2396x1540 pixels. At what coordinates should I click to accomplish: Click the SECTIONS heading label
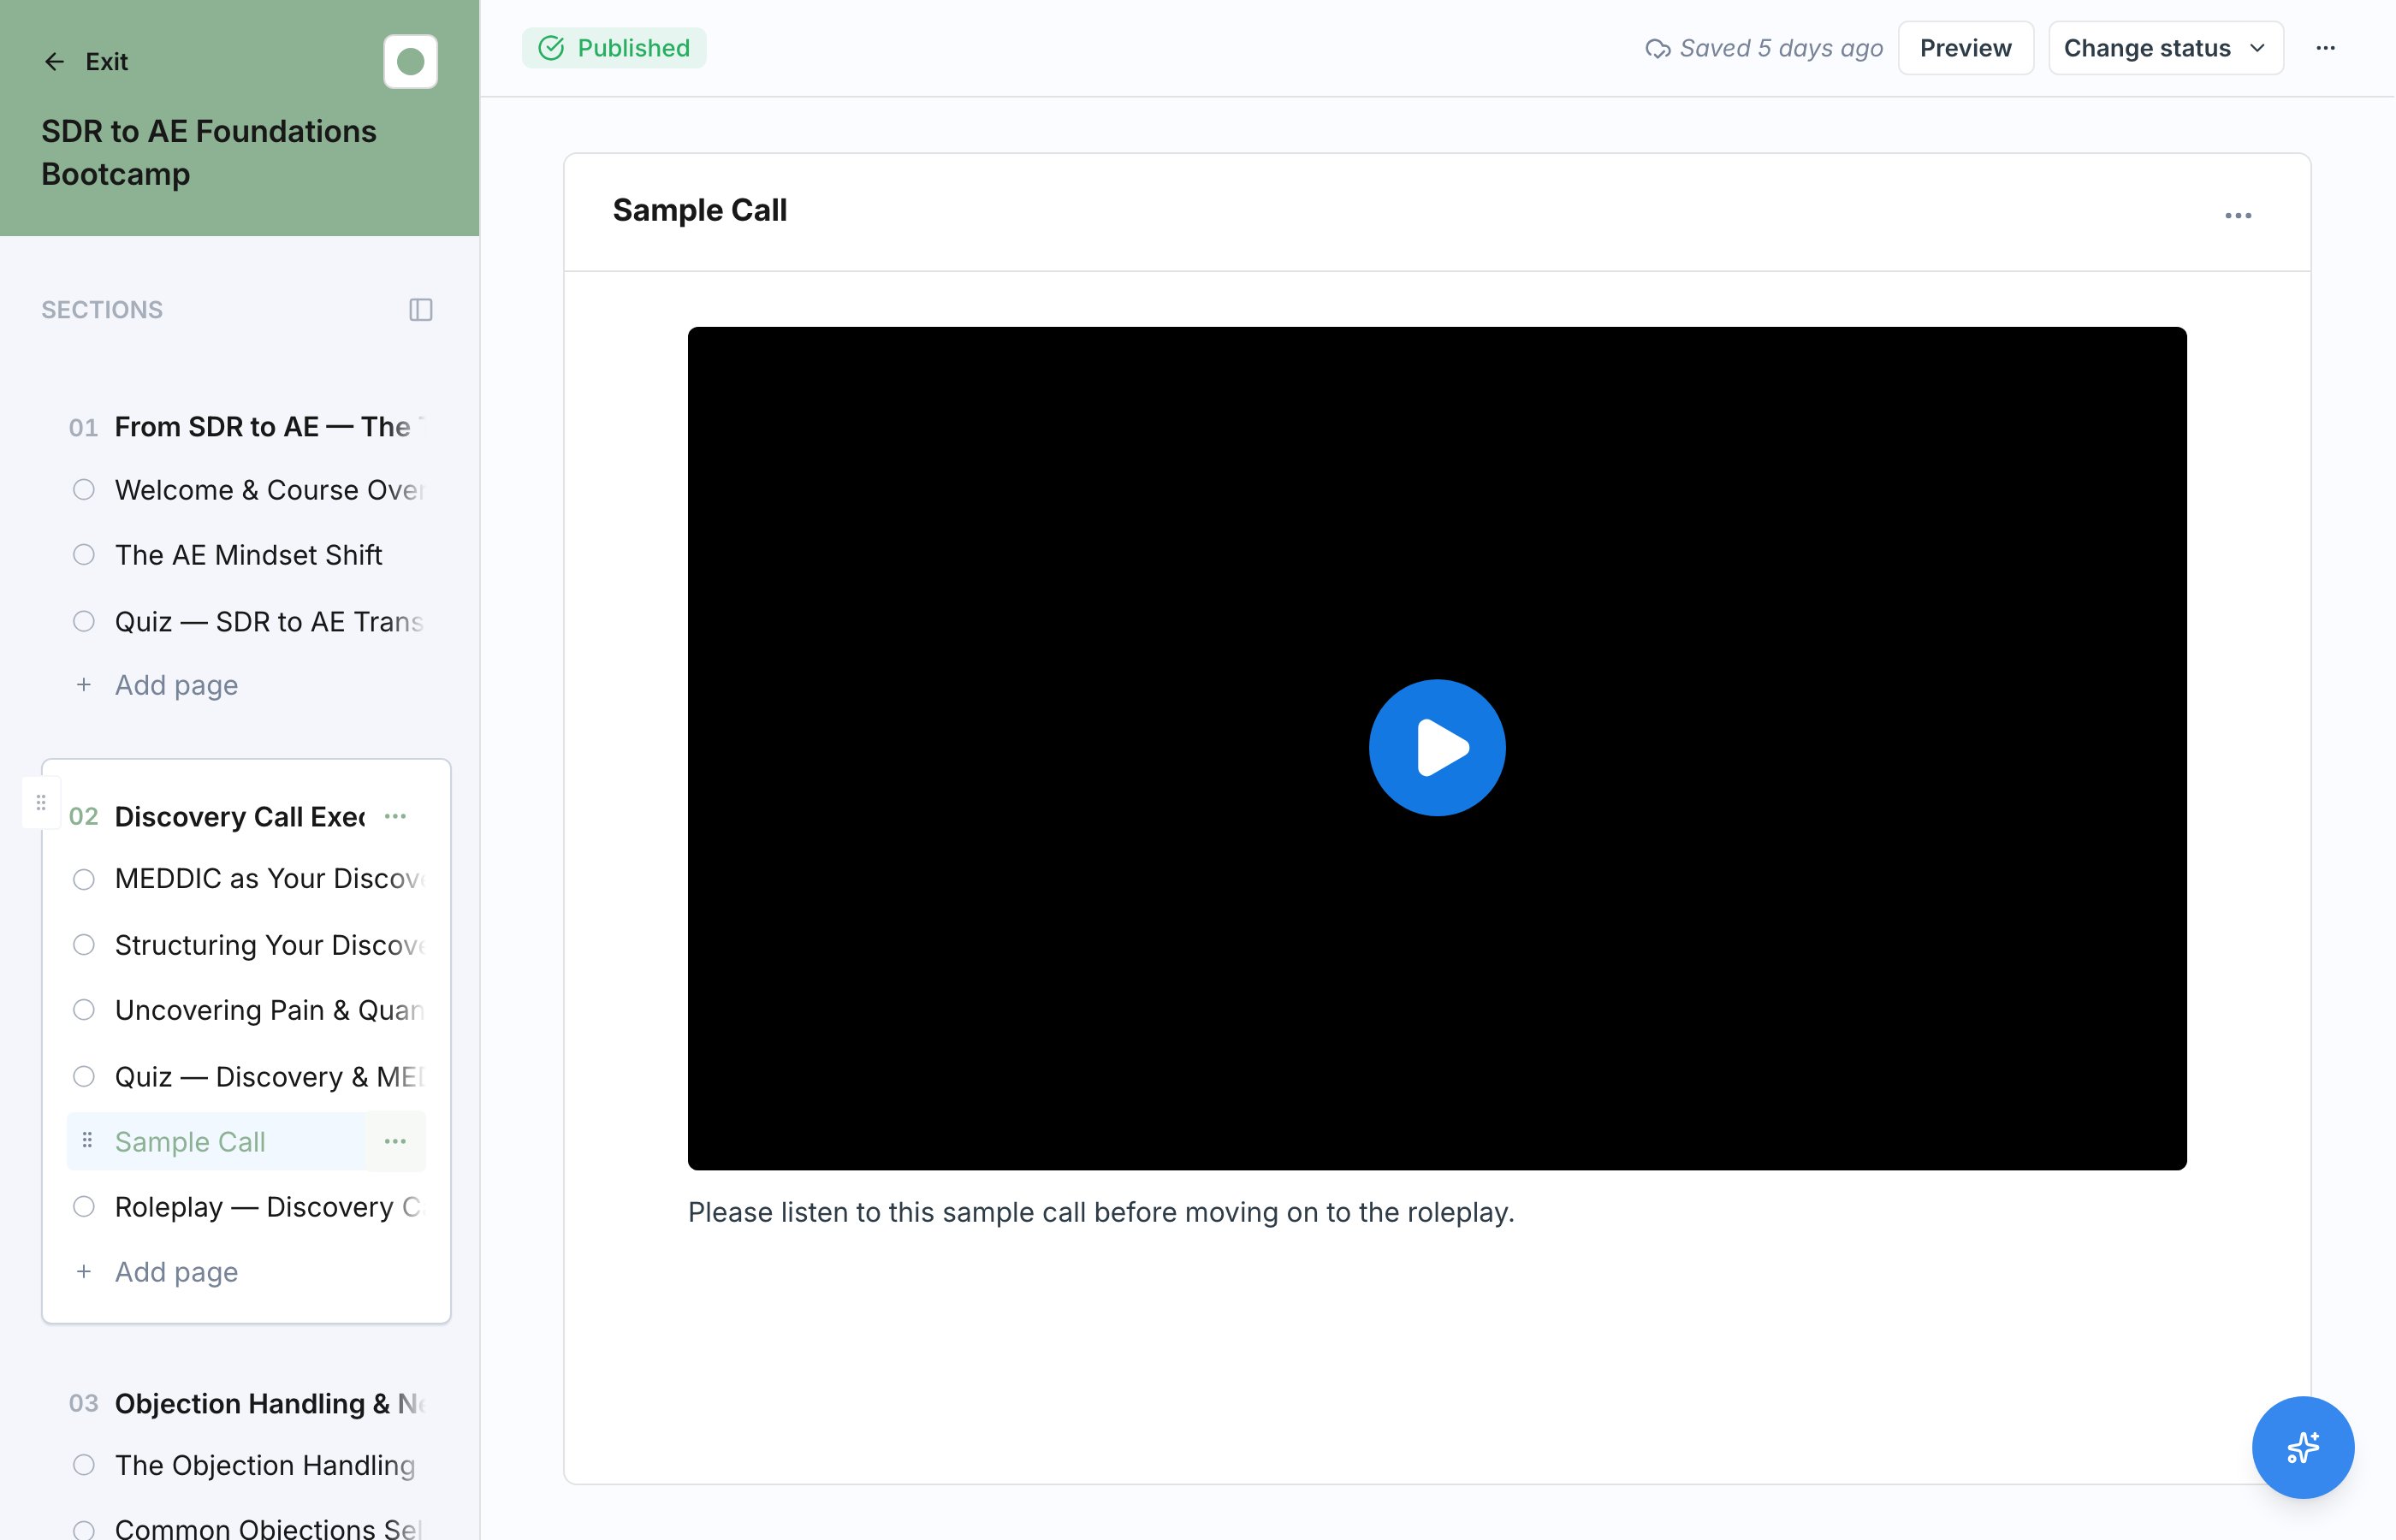(102, 310)
